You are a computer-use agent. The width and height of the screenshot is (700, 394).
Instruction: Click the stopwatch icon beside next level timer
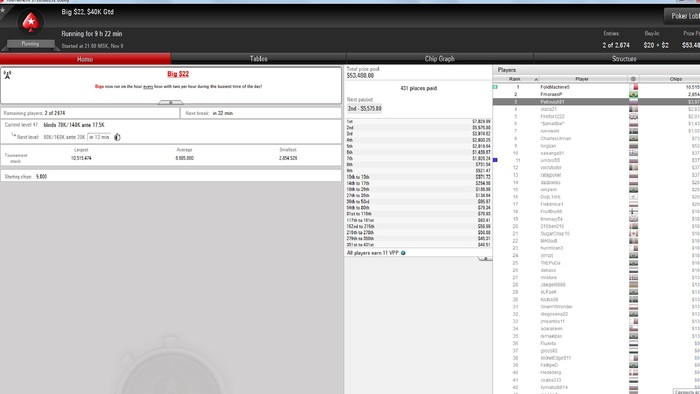point(117,137)
